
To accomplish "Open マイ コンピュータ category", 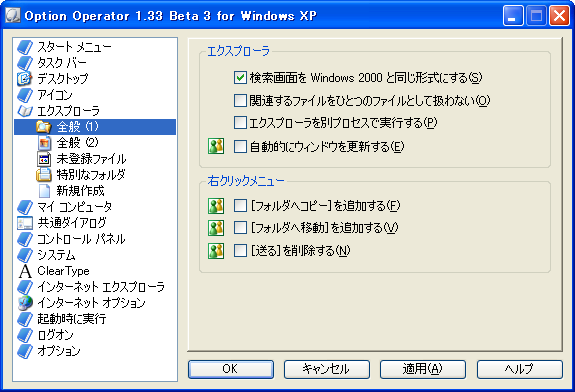I will coord(75,207).
